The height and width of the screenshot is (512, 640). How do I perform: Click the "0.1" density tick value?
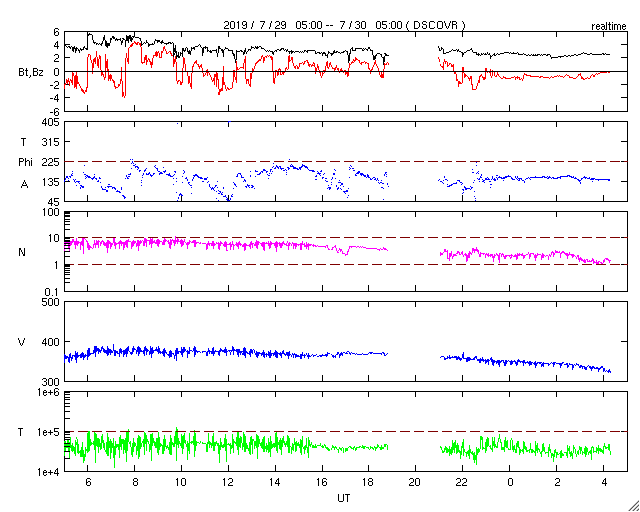52,292
